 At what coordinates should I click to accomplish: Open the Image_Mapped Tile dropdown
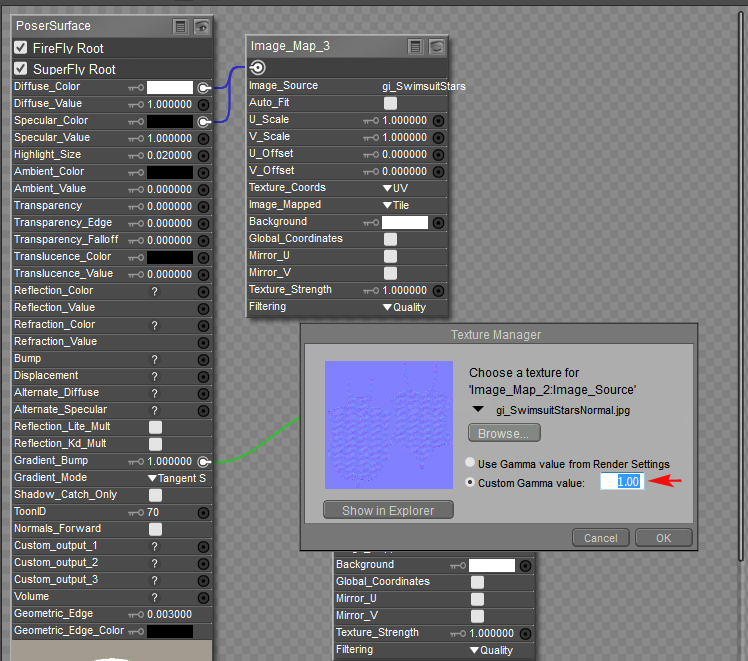click(x=396, y=205)
